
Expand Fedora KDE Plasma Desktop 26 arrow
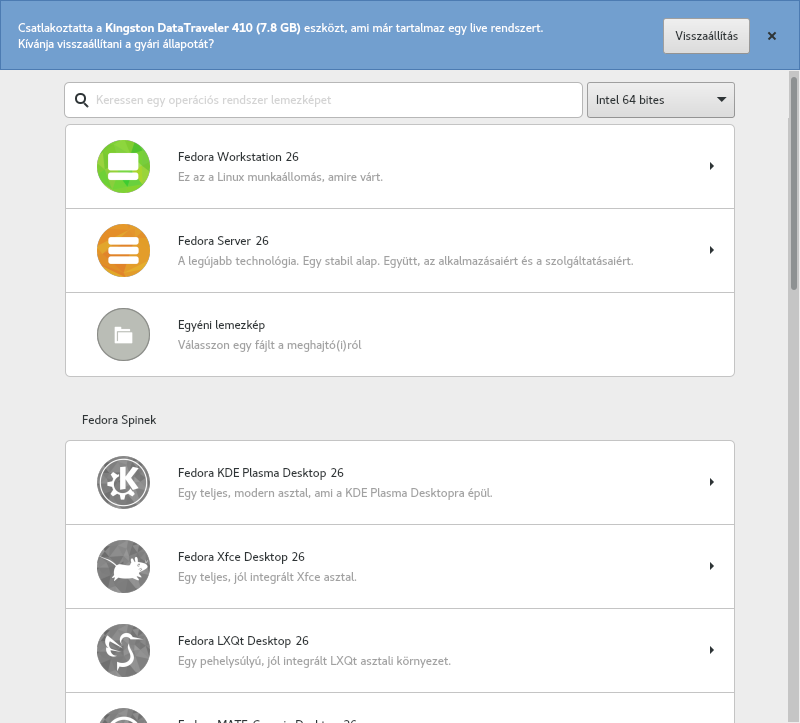click(x=712, y=482)
